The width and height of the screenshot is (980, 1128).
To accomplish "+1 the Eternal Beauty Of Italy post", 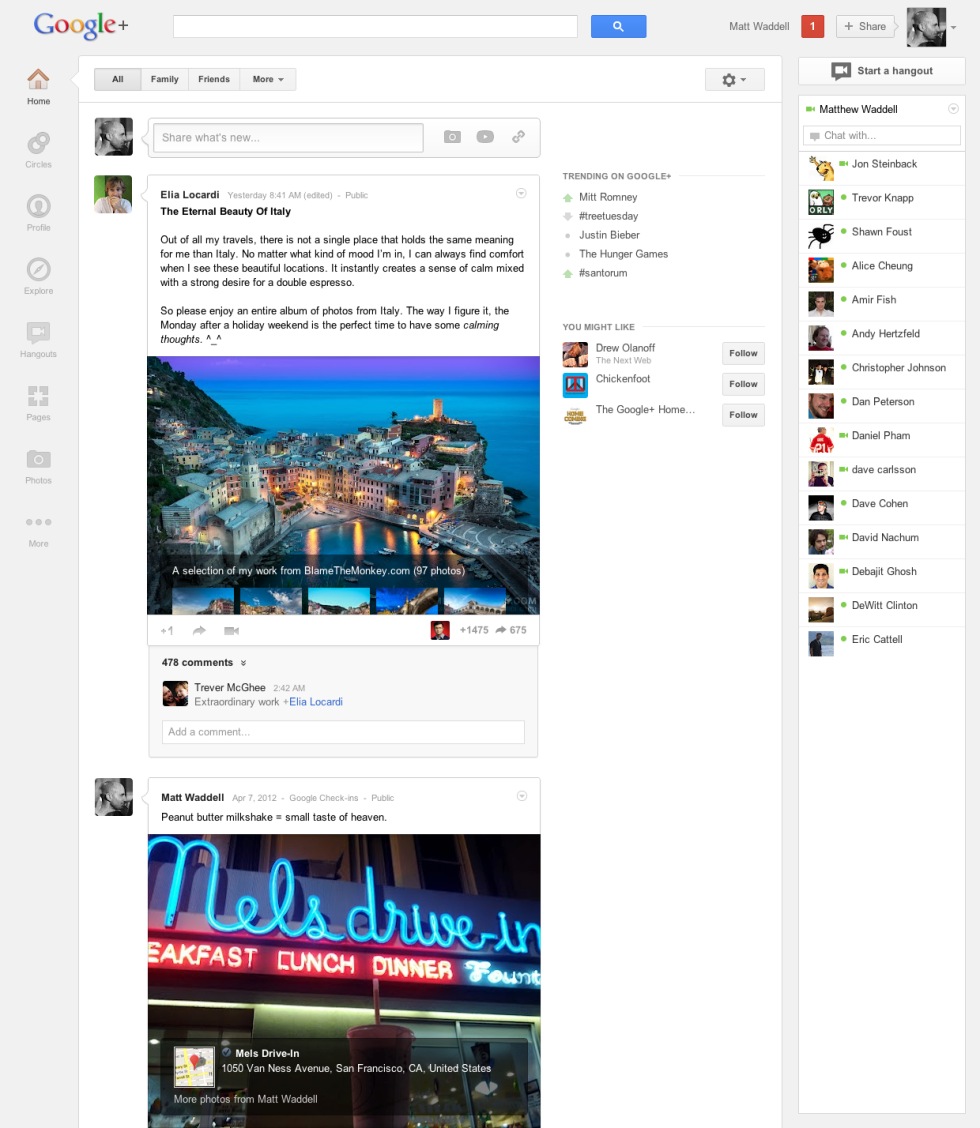I will pyautogui.click(x=167, y=630).
